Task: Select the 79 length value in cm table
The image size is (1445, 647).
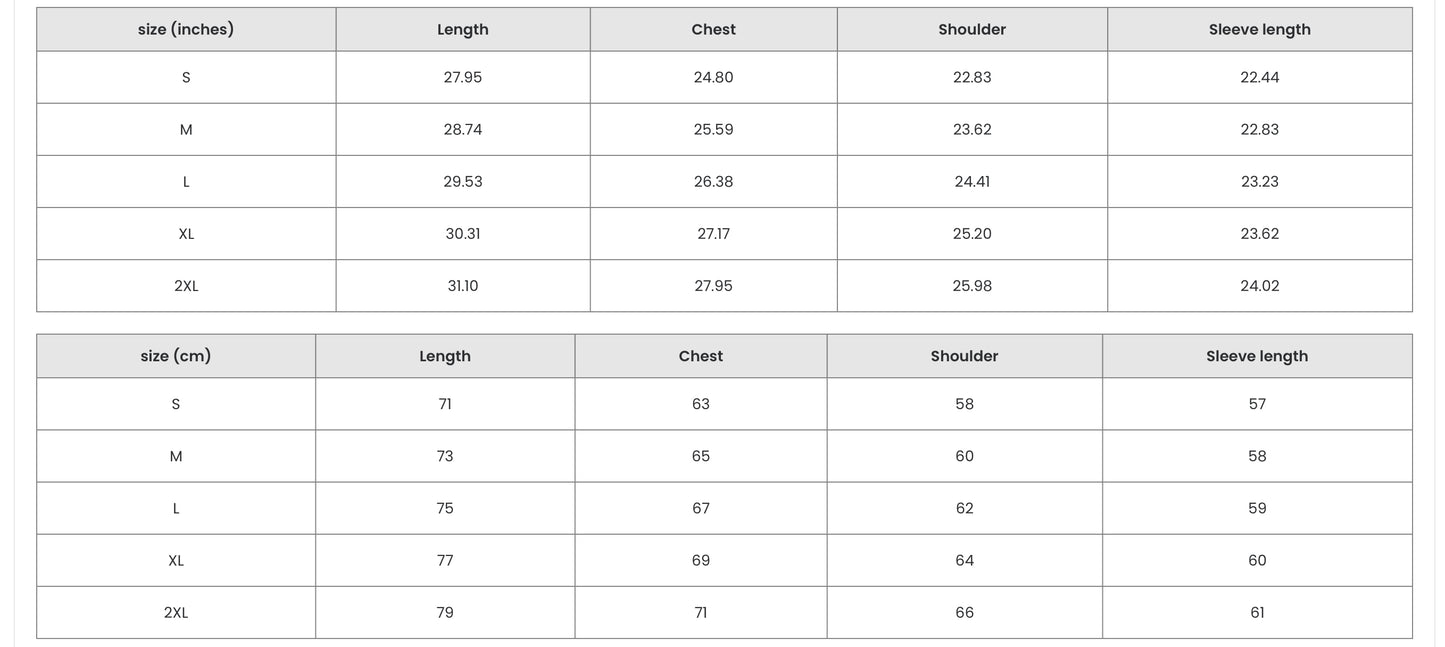Action: click(445, 612)
